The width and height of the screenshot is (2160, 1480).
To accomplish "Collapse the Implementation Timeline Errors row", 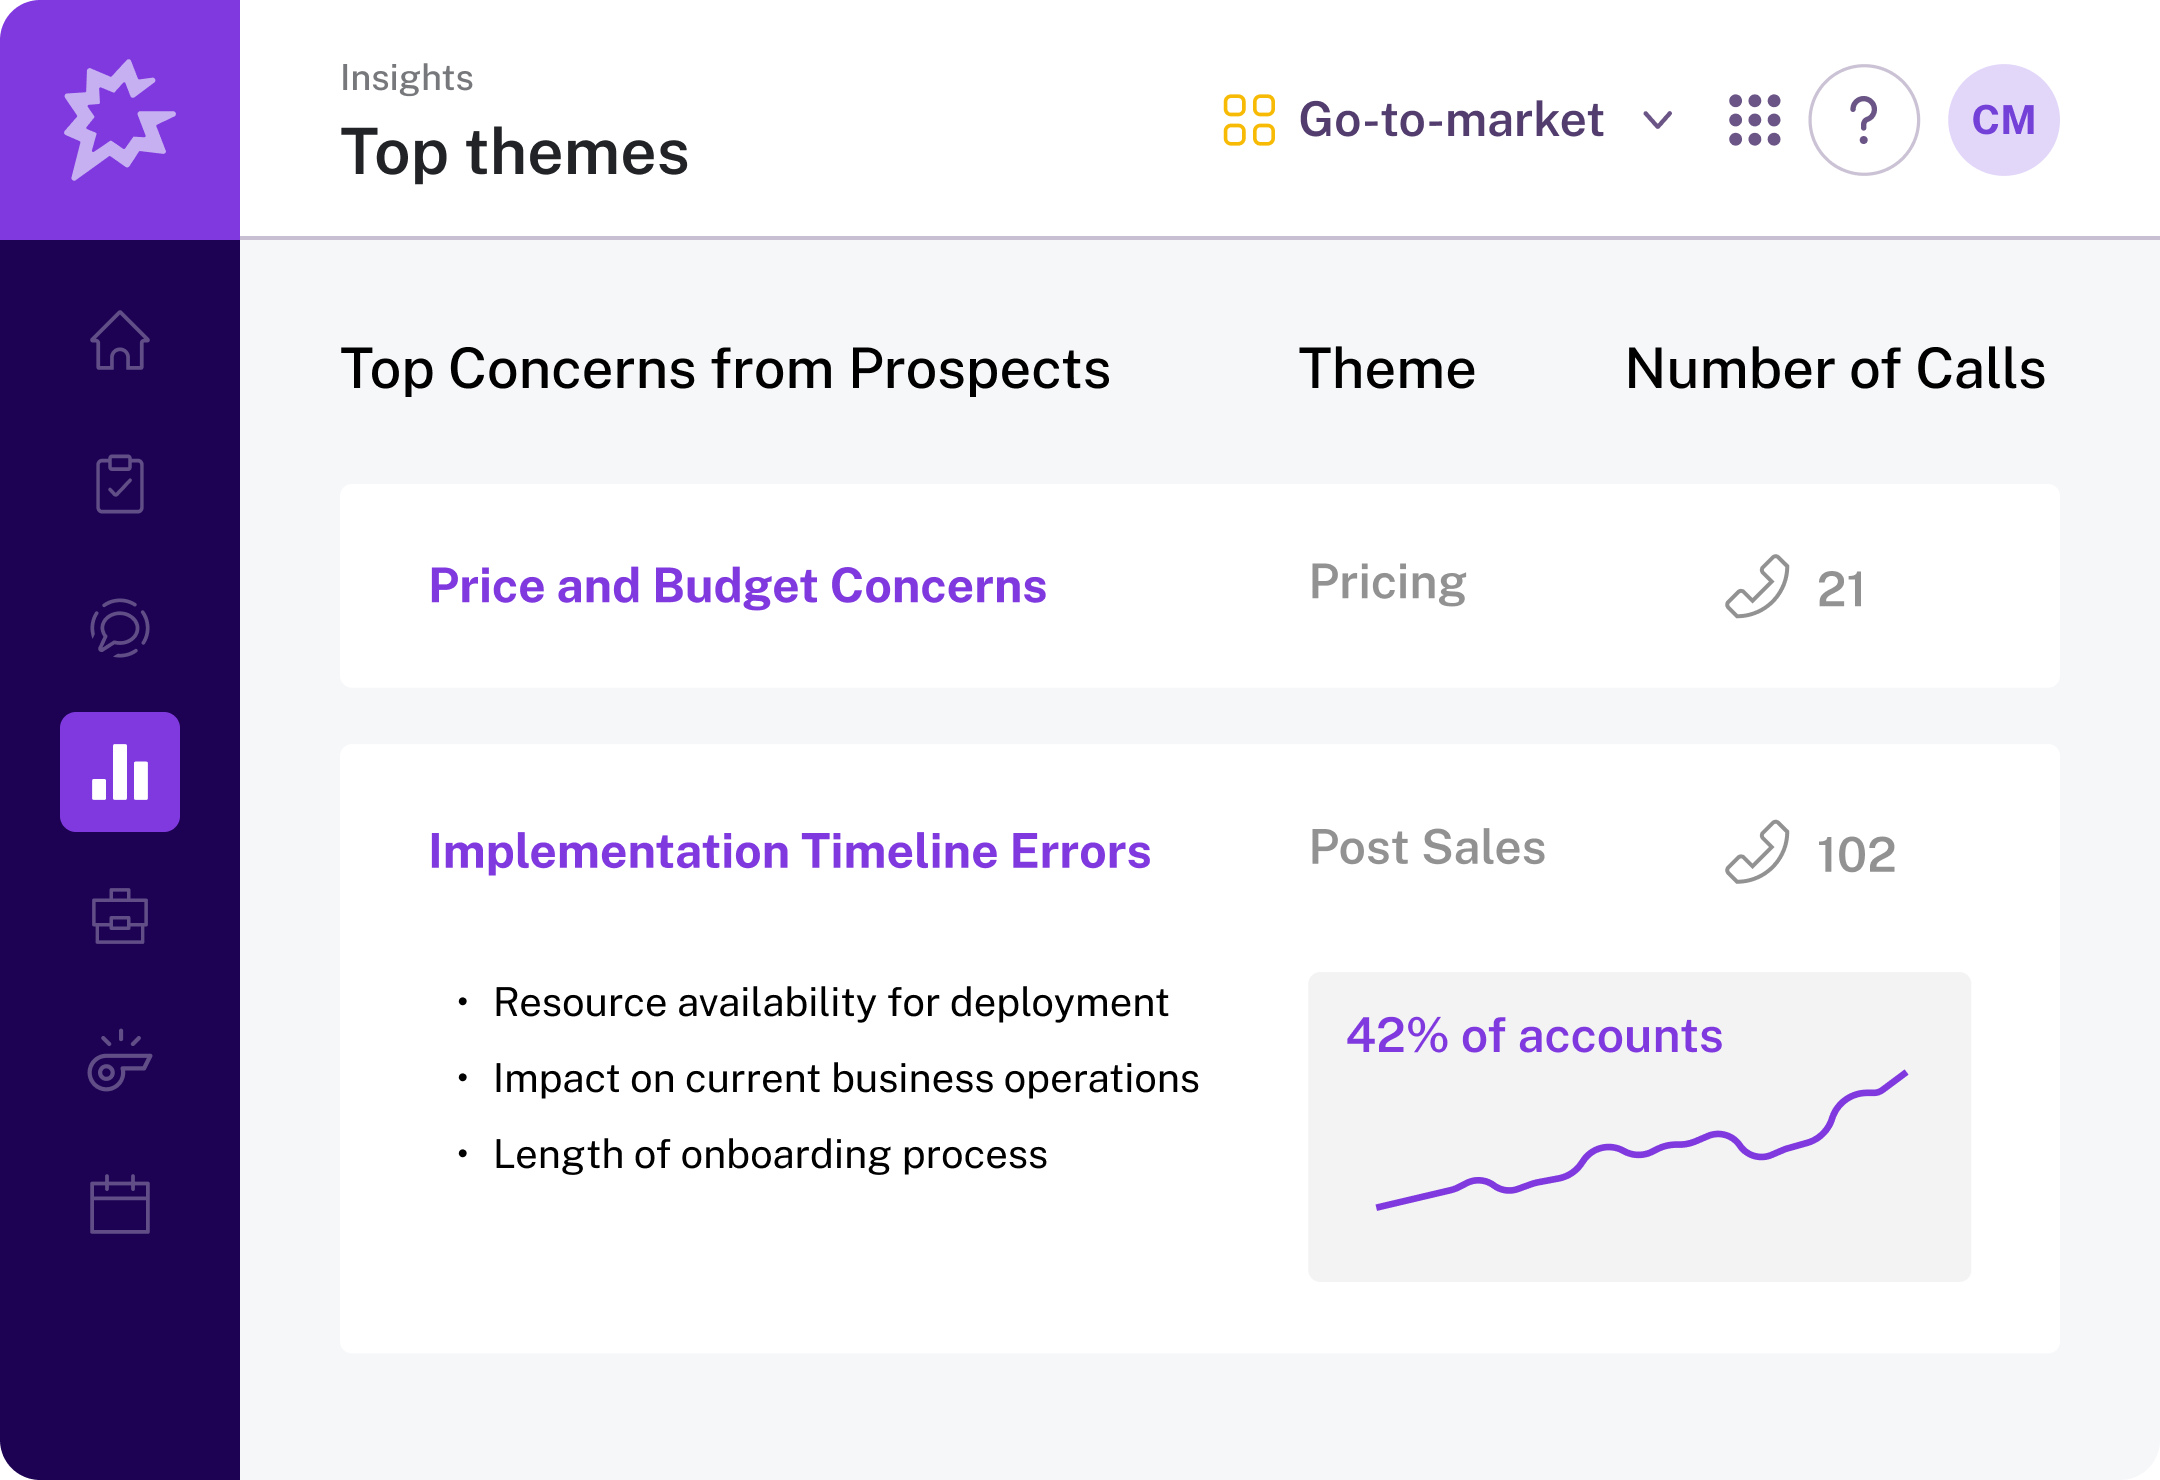I will pyautogui.click(x=789, y=852).
